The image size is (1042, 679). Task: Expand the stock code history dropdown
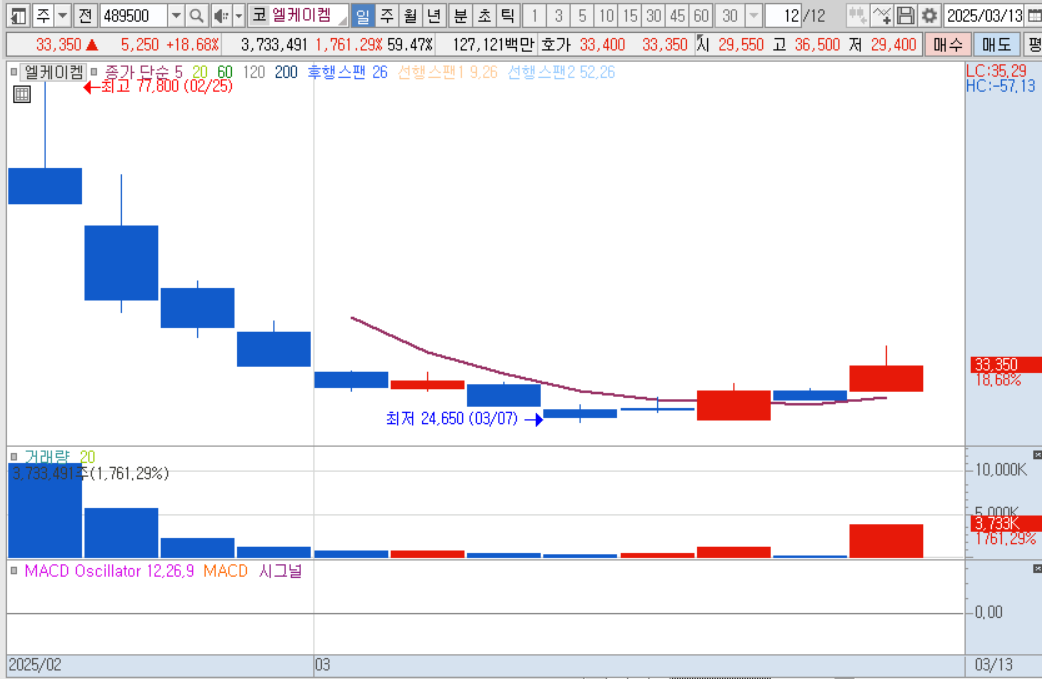tap(176, 15)
